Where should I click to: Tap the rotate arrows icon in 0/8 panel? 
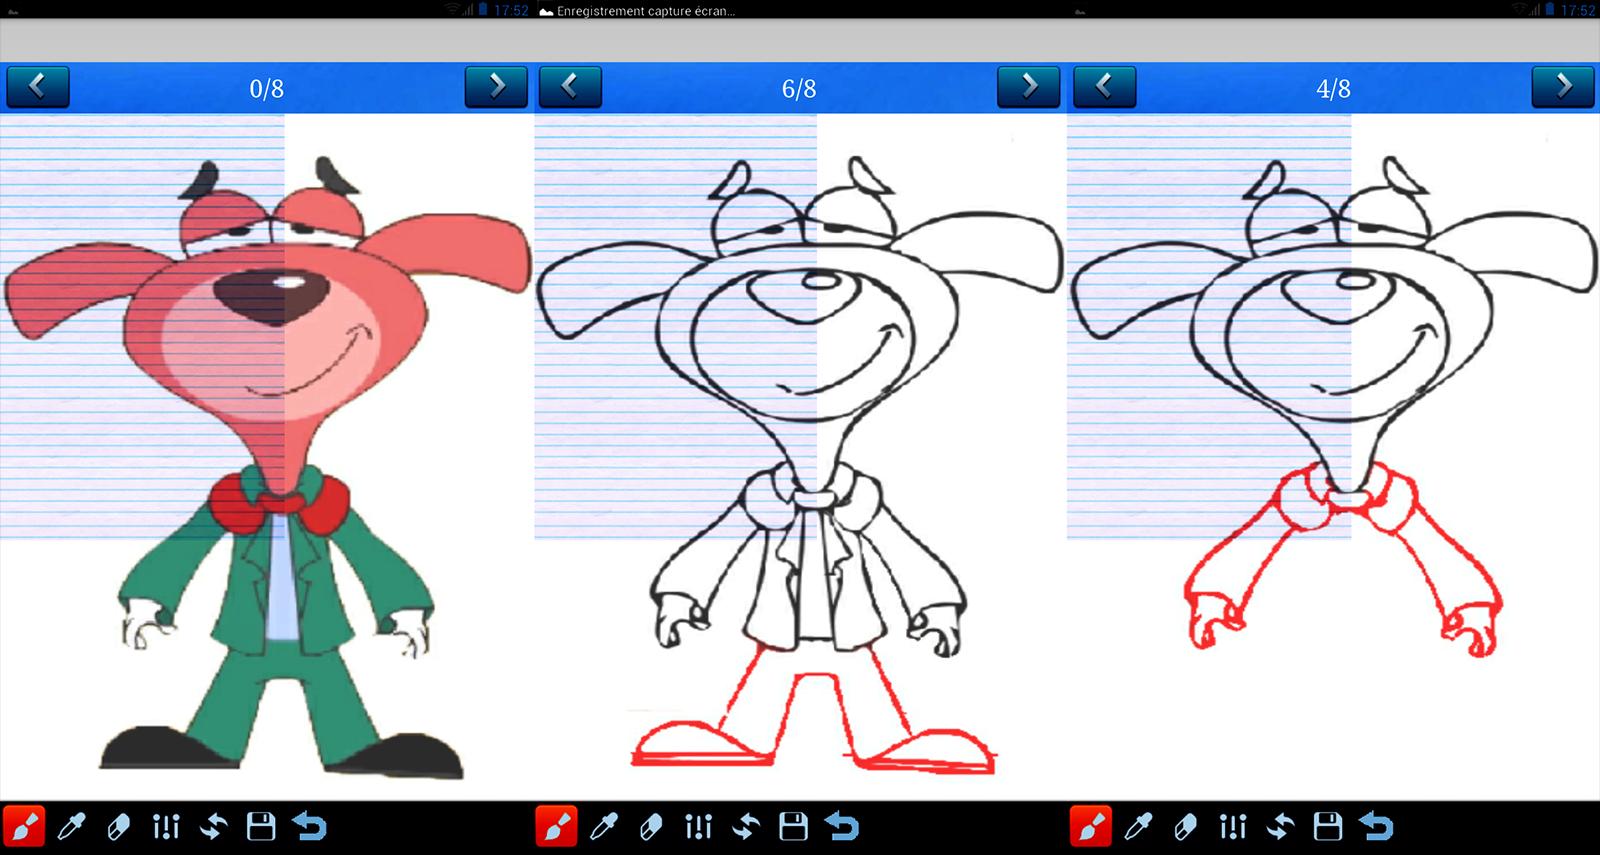213,827
